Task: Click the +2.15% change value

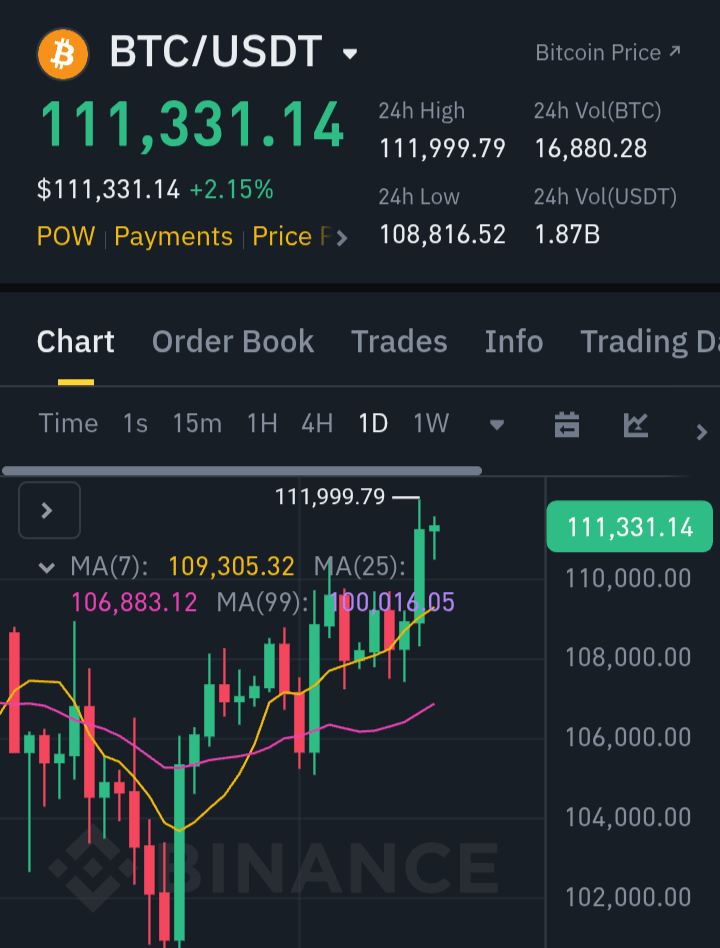Action: coord(232,190)
